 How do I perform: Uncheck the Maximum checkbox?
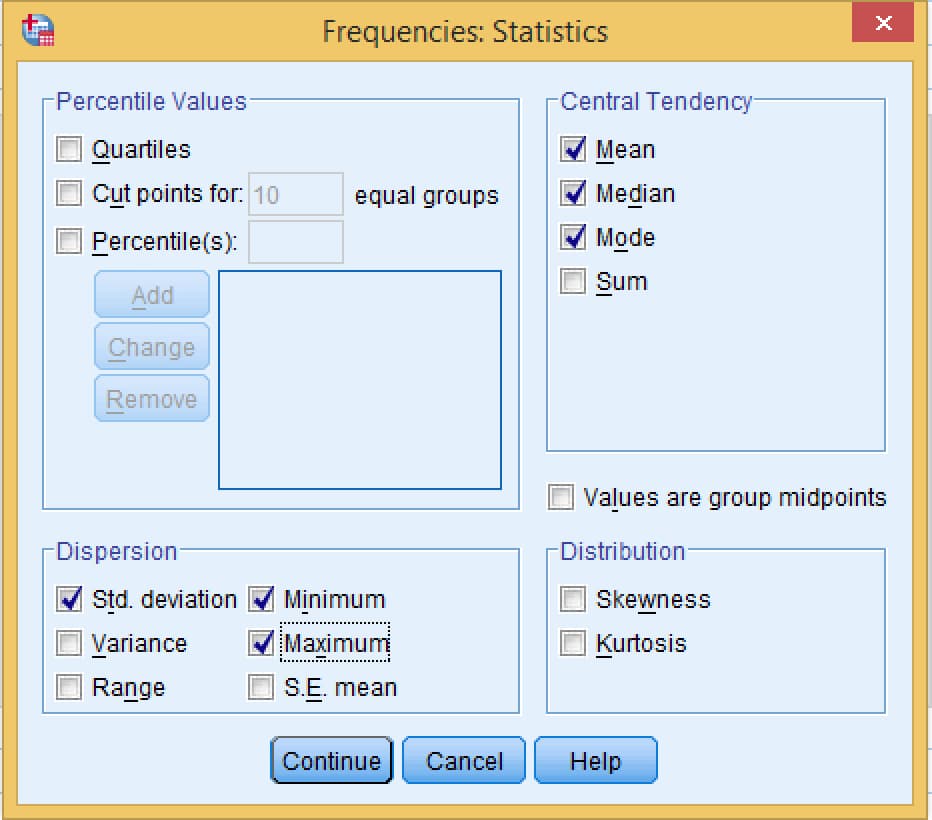pos(261,643)
